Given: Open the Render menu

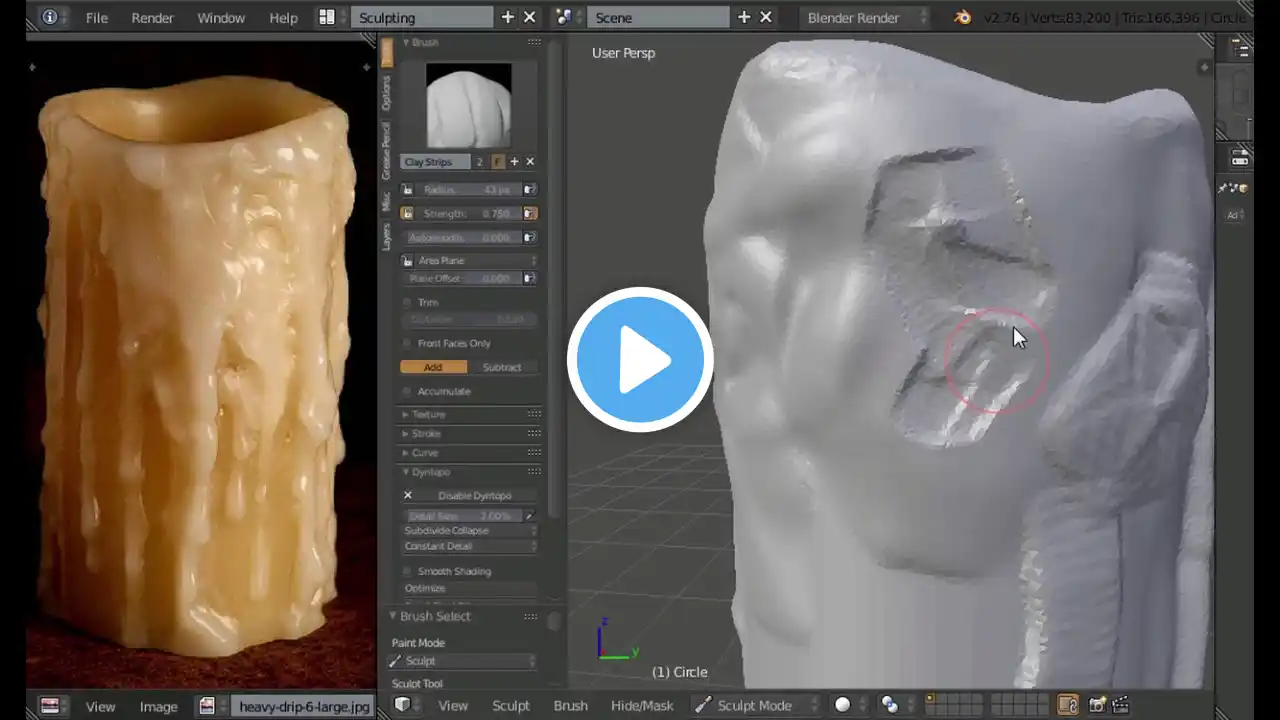Looking at the screenshot, I should pos(152,17).
